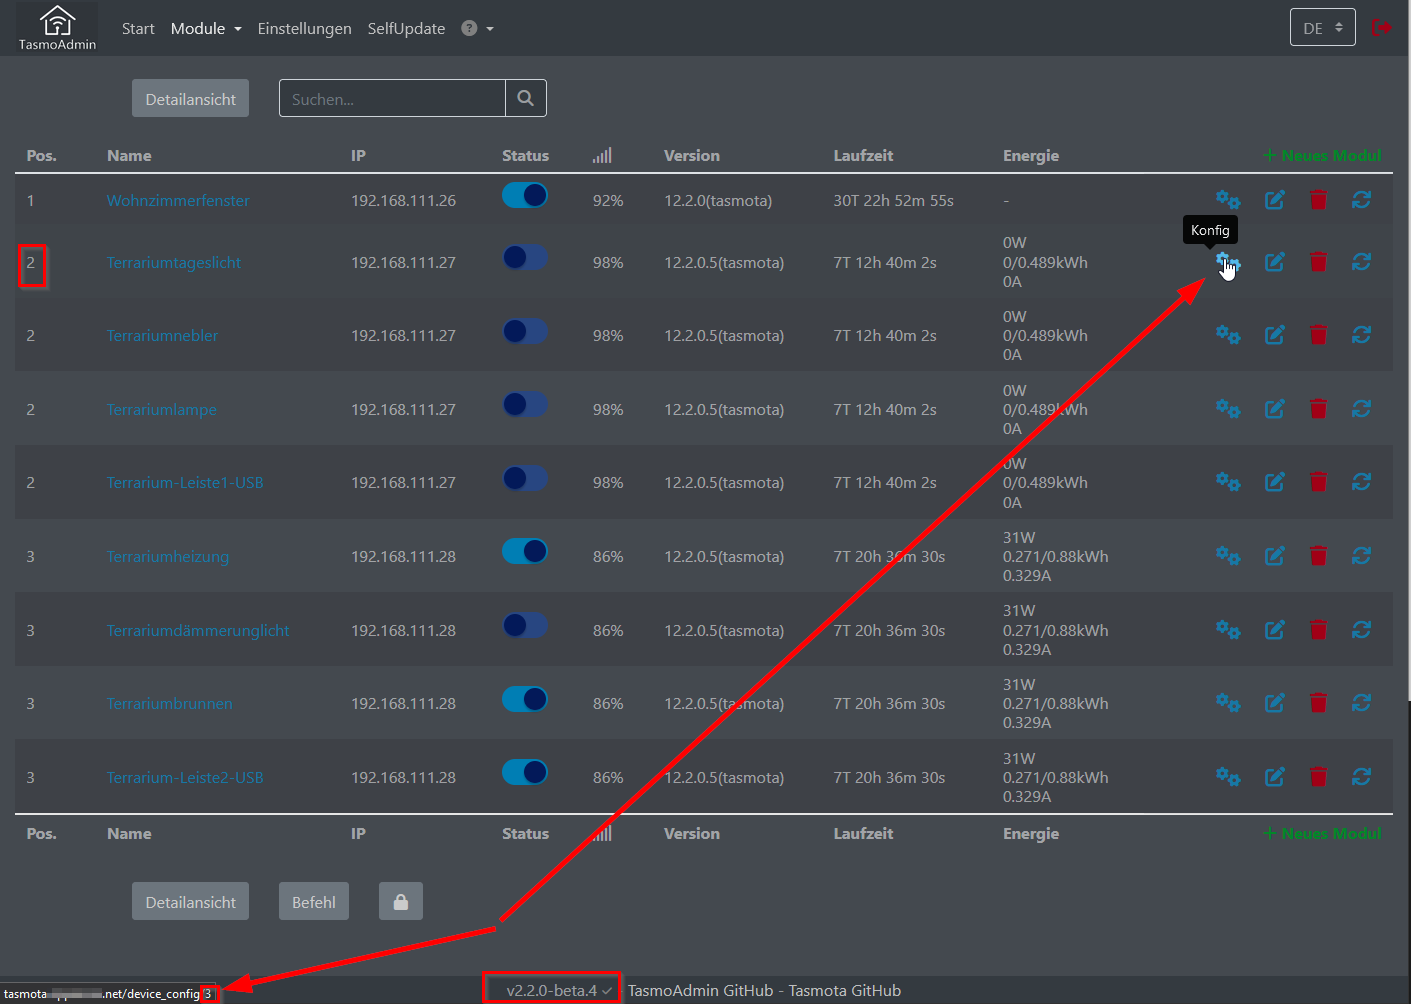The width and height of the screenshot is (1411, 1004).
Task: Open the lock button below the table
Action: 400,900
